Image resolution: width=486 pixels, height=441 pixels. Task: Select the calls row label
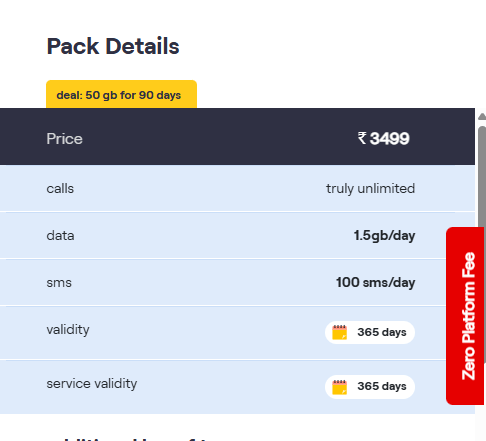pyautogui.click(x=60, y=189)
